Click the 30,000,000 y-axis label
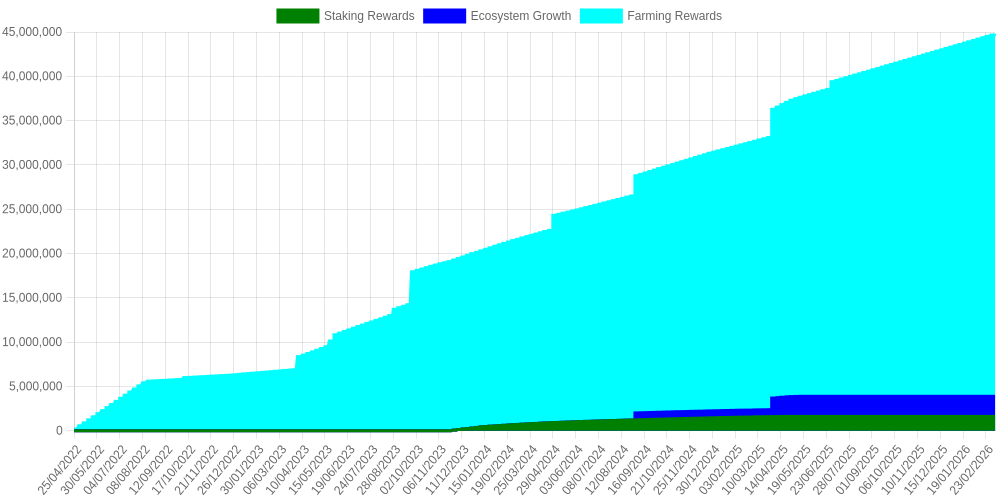The height and width of the screenshot is (500, 1000). (32, 165)
